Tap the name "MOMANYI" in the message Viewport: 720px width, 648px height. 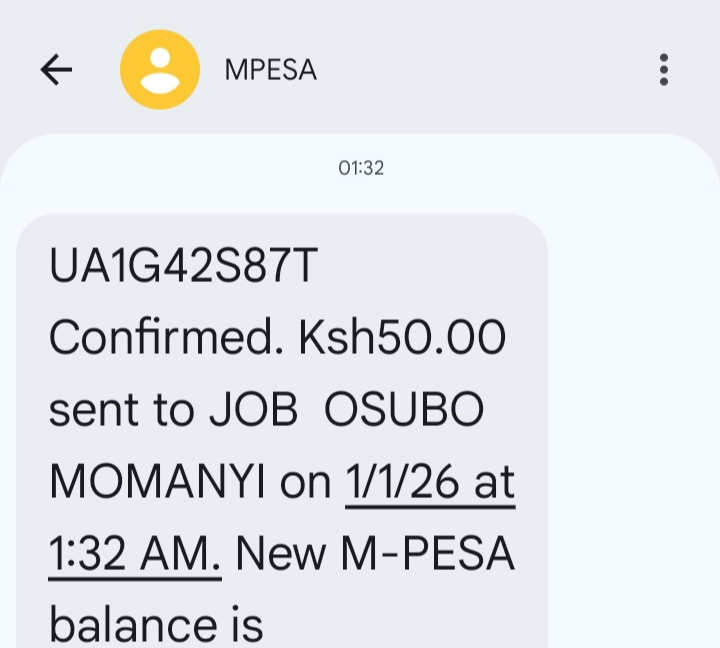pos(156,484)
